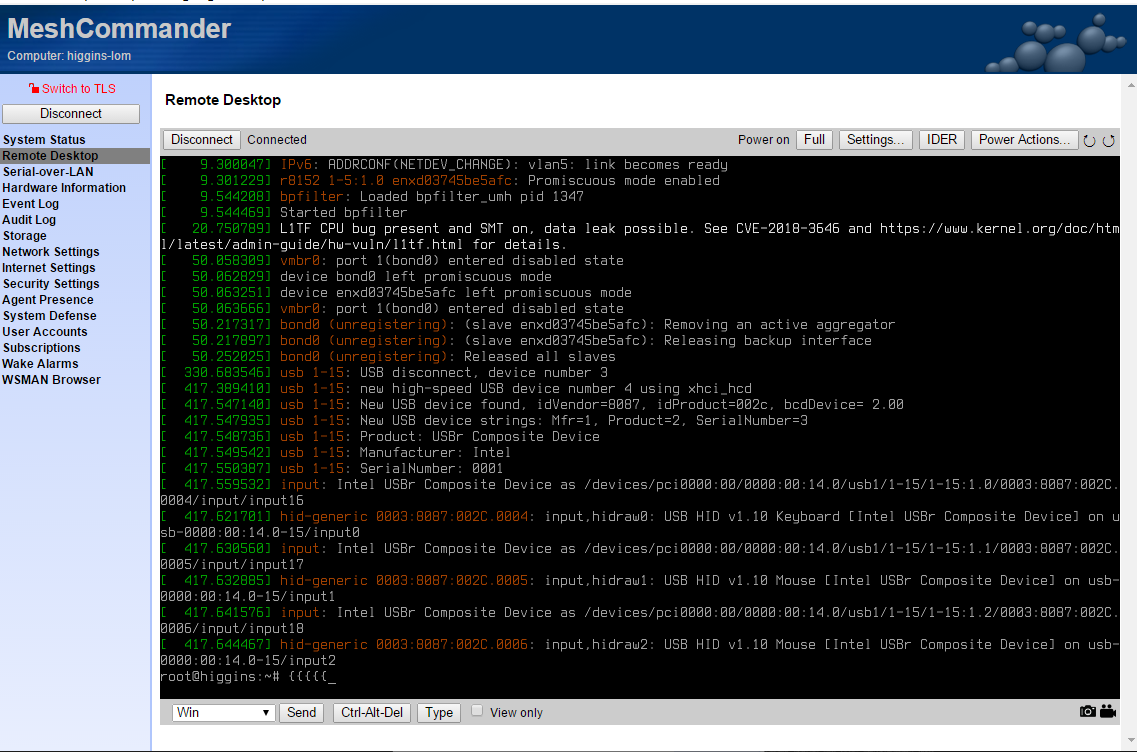Open Power Actions menu

pos(1024,139)
